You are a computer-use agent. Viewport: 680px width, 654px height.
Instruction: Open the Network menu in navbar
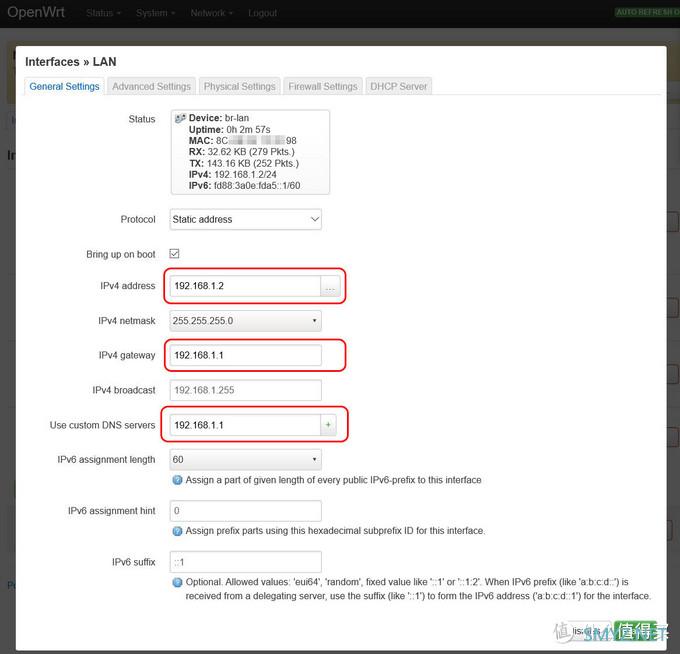(212, 13)
